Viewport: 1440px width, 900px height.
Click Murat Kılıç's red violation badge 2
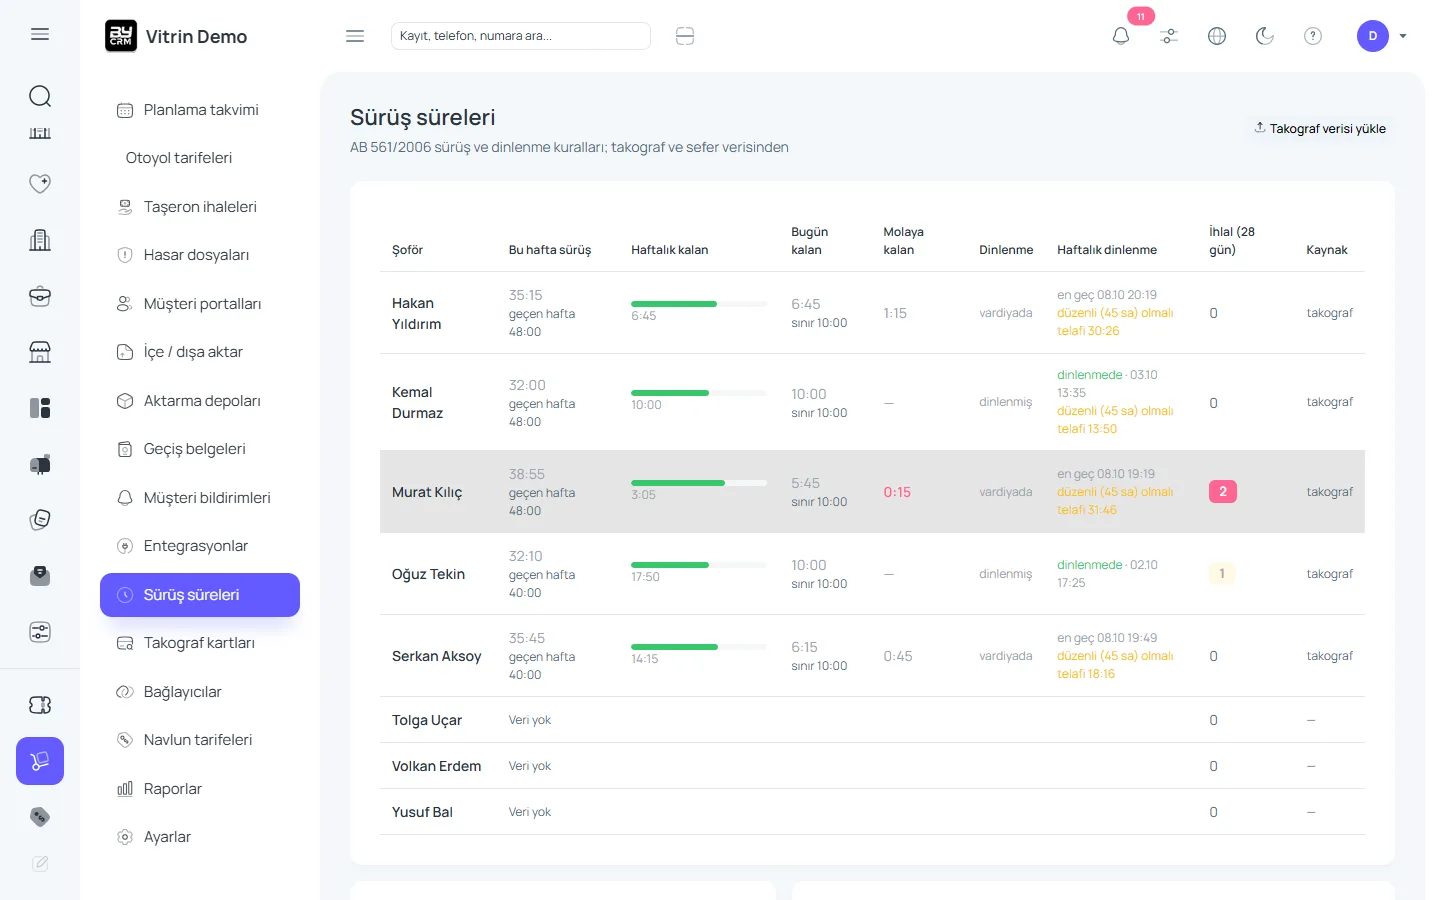1222,492
